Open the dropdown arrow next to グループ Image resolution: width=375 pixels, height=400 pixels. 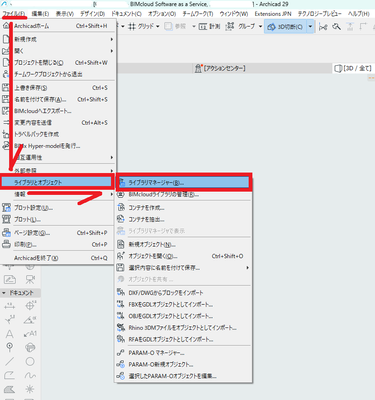(260, 26)
